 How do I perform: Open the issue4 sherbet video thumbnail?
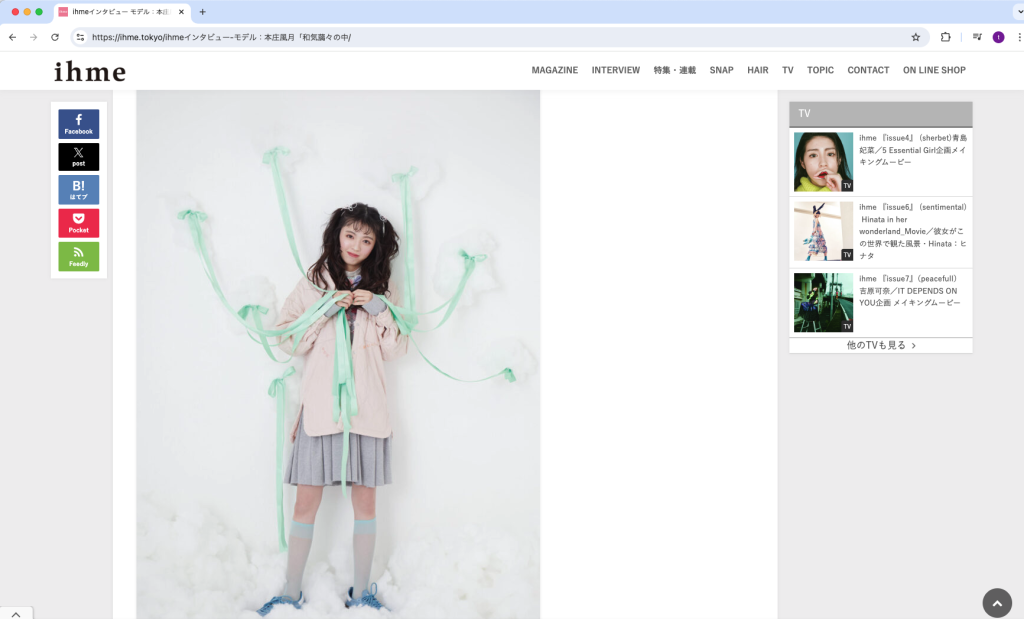823,162
